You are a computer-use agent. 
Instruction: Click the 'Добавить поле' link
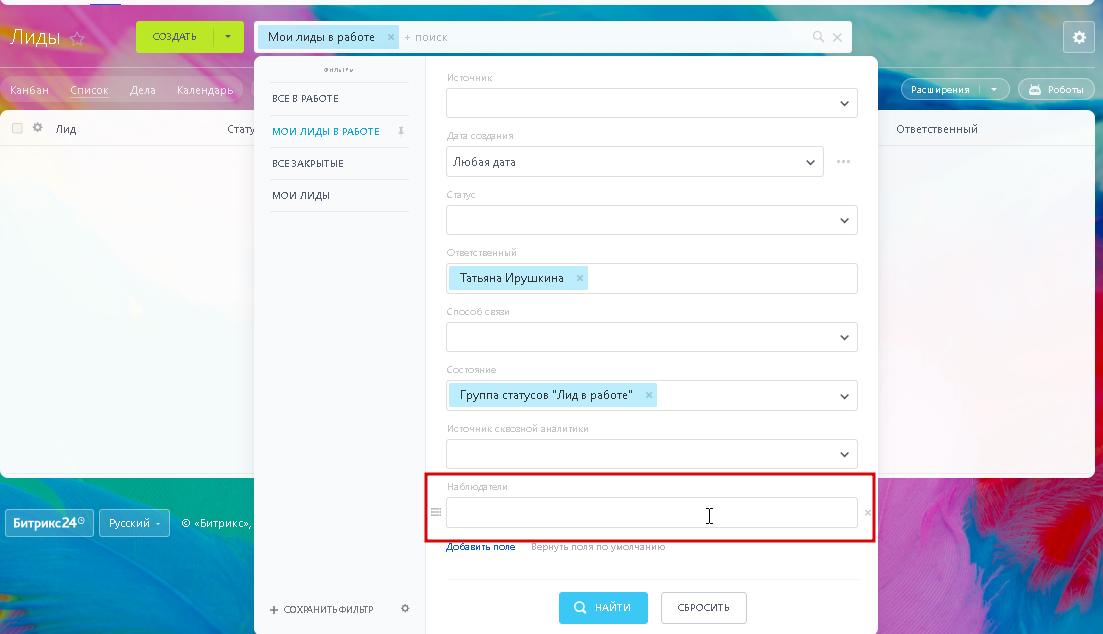point(480,547)
